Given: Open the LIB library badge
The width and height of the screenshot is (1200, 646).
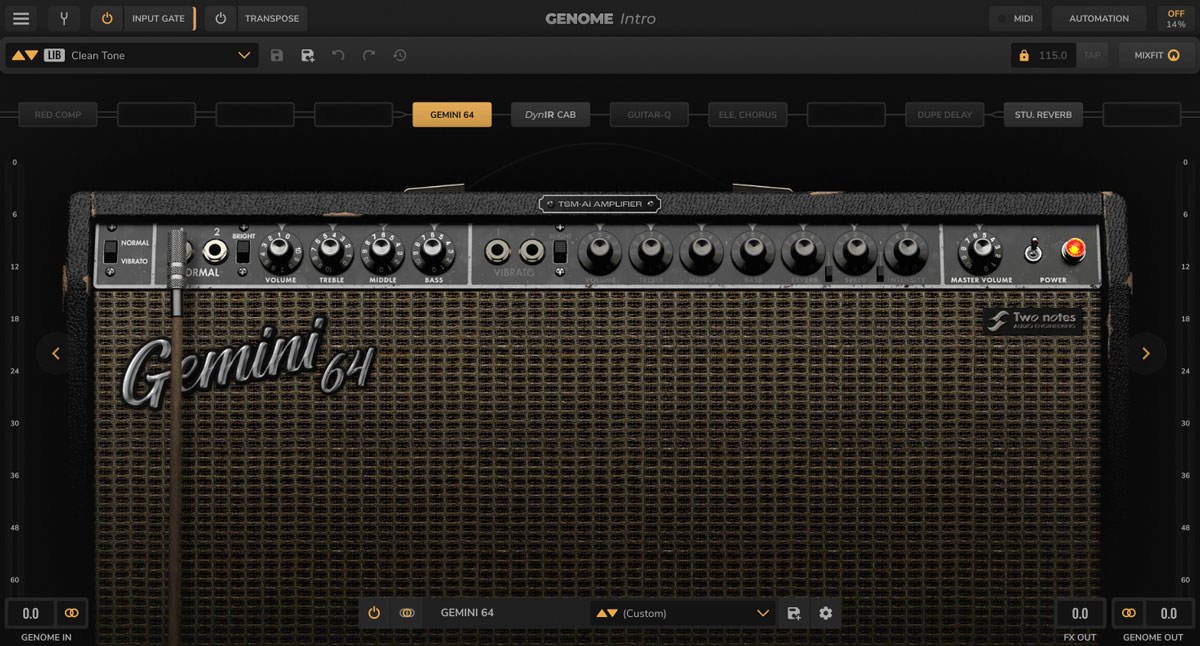Looking at the screenshot, I should tap(54, 55).
